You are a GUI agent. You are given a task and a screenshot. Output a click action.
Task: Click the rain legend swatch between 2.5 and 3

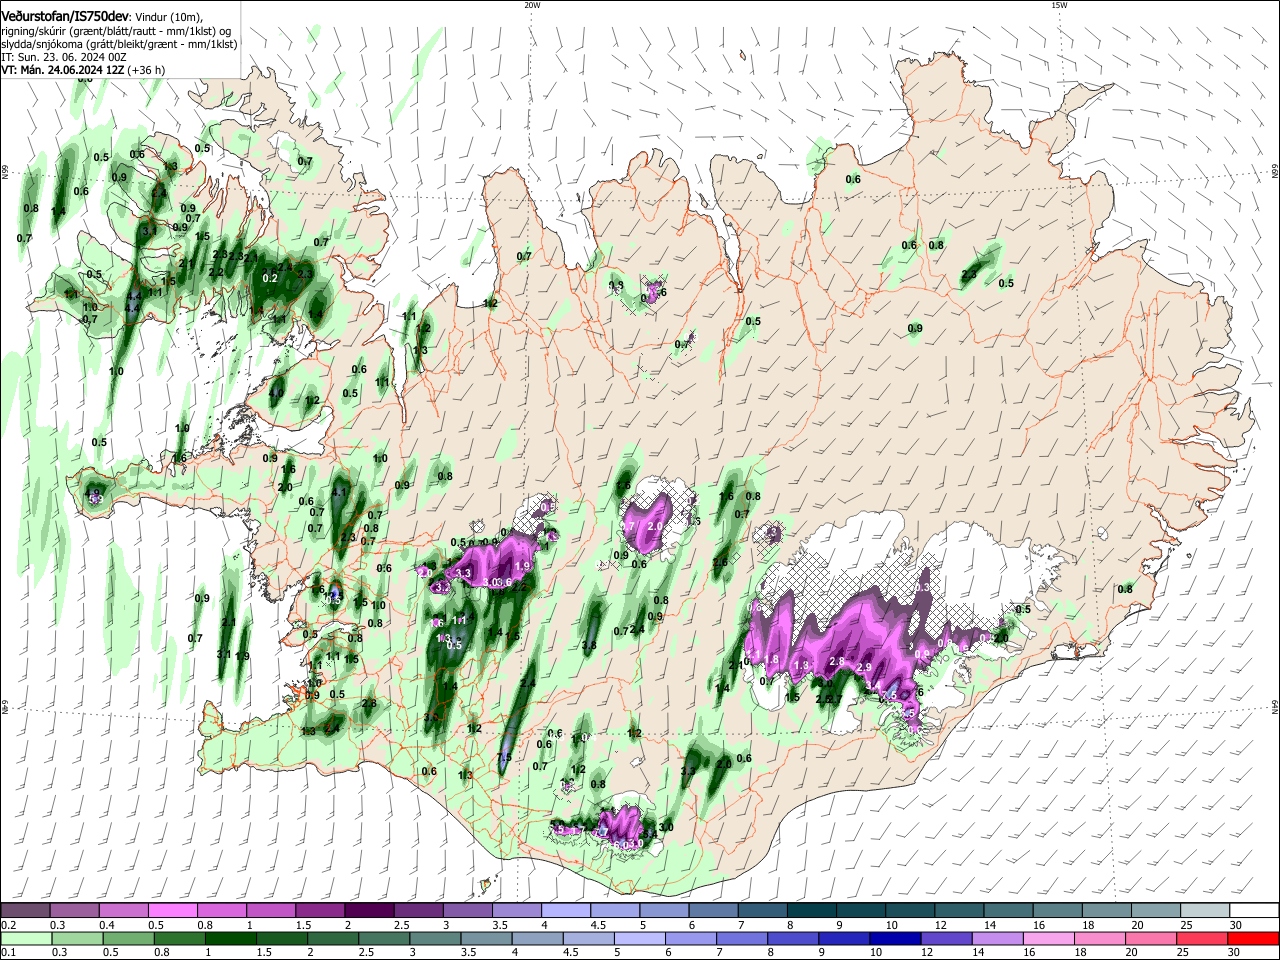[x=383, y=939]
